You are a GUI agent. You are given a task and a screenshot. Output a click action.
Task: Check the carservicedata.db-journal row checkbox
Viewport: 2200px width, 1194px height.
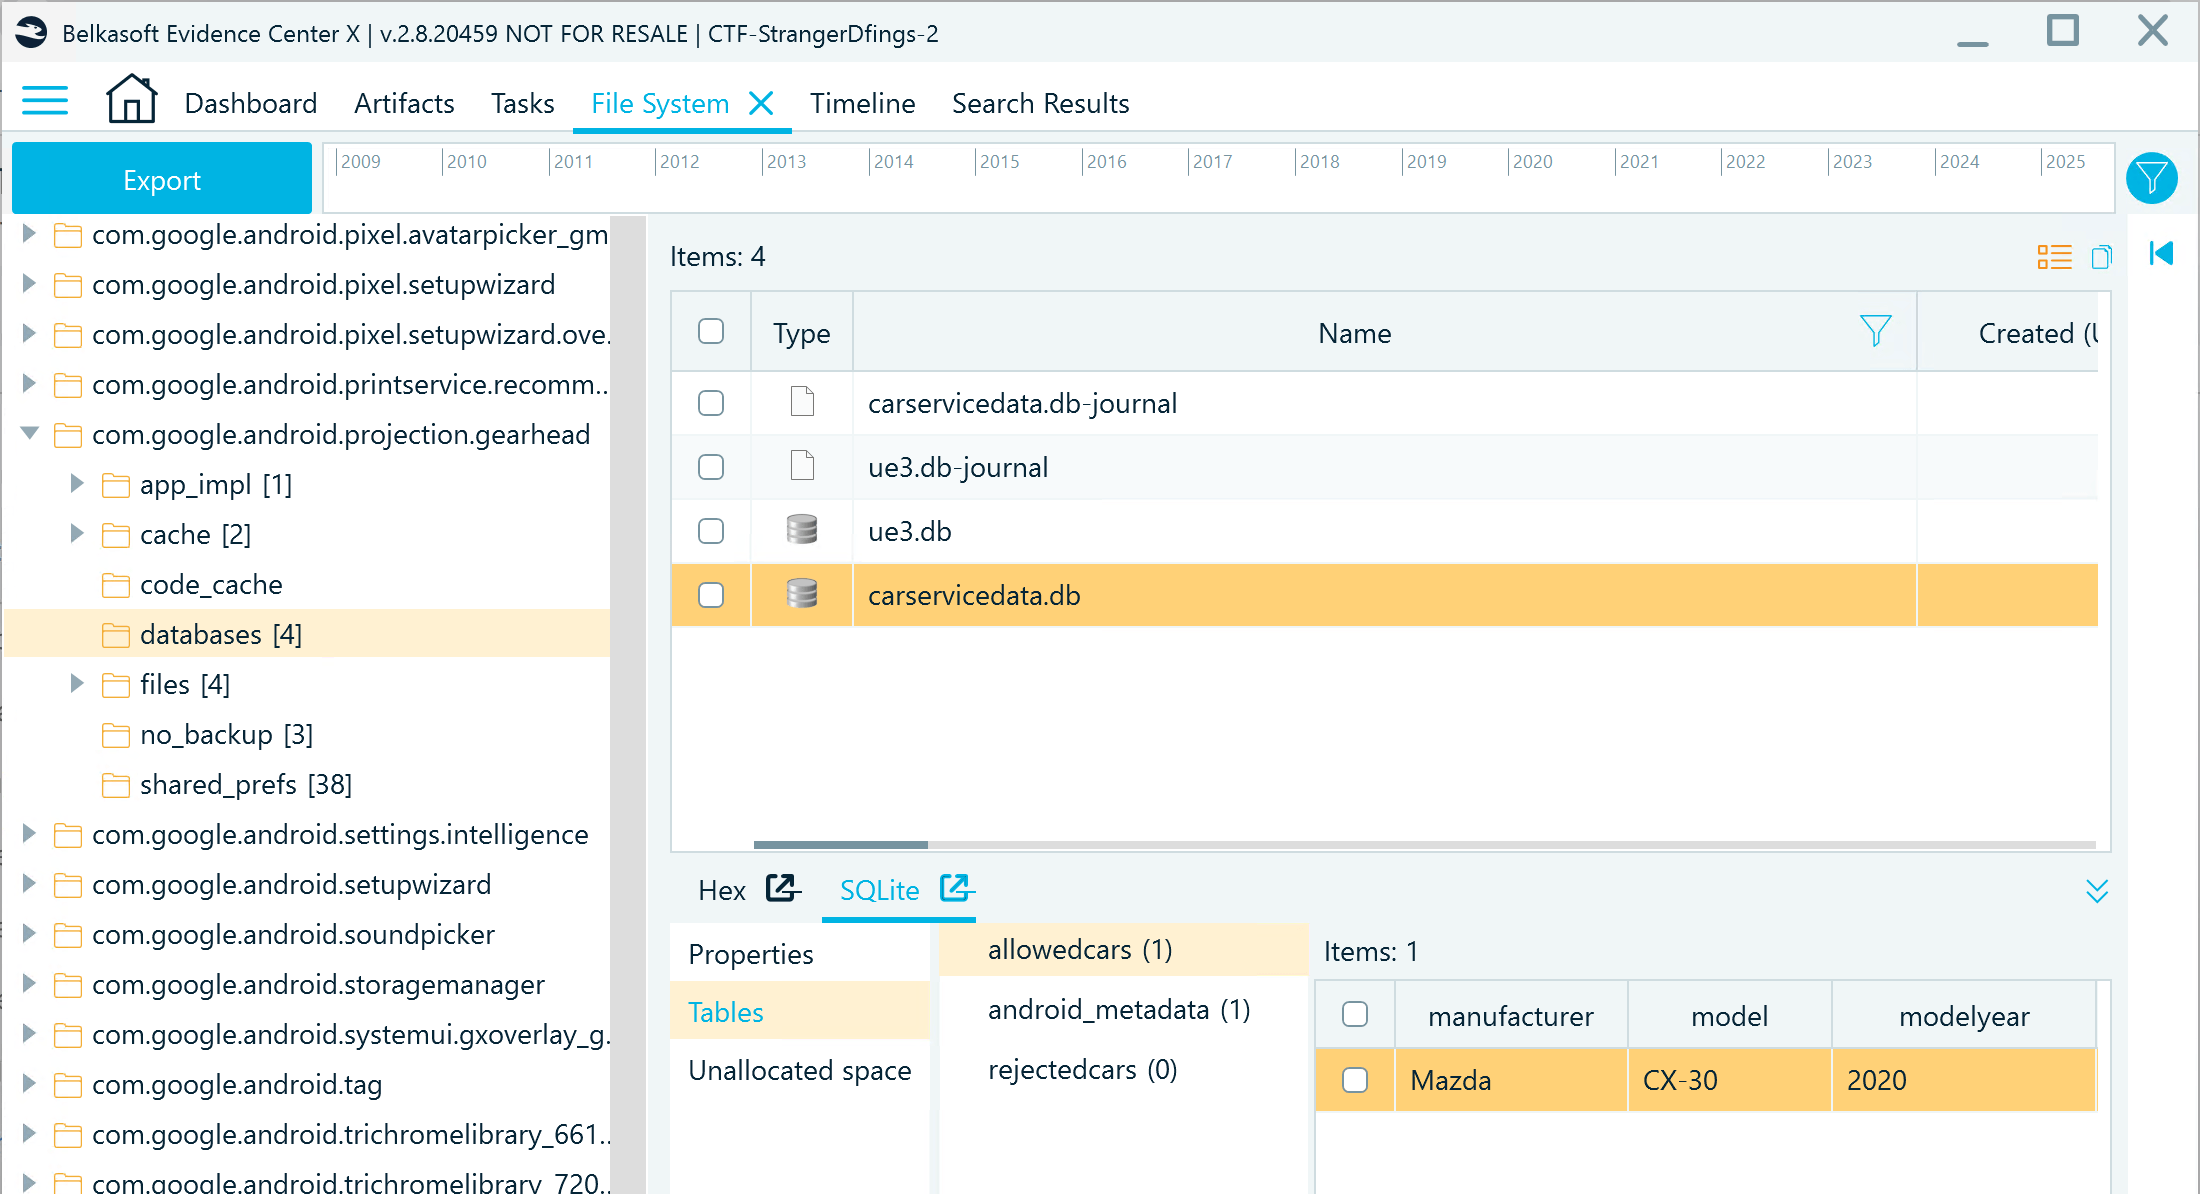(711, 403)
